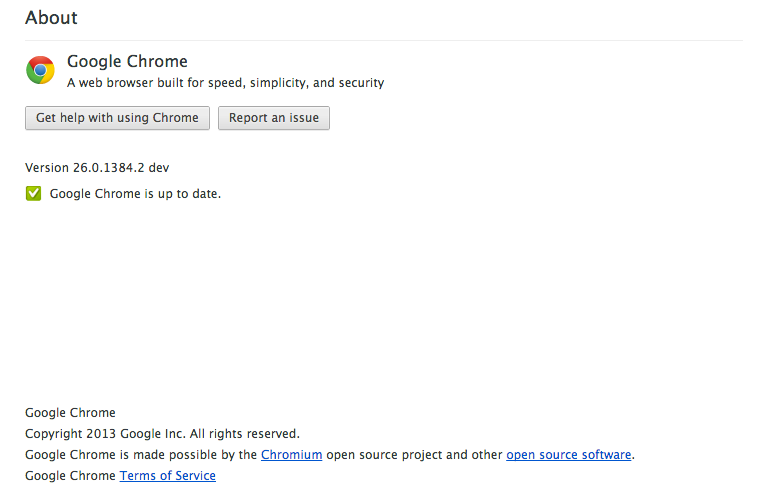Viewport: 763px width, 499px height.
Task: Click the dev channel label
Action: 159,167
